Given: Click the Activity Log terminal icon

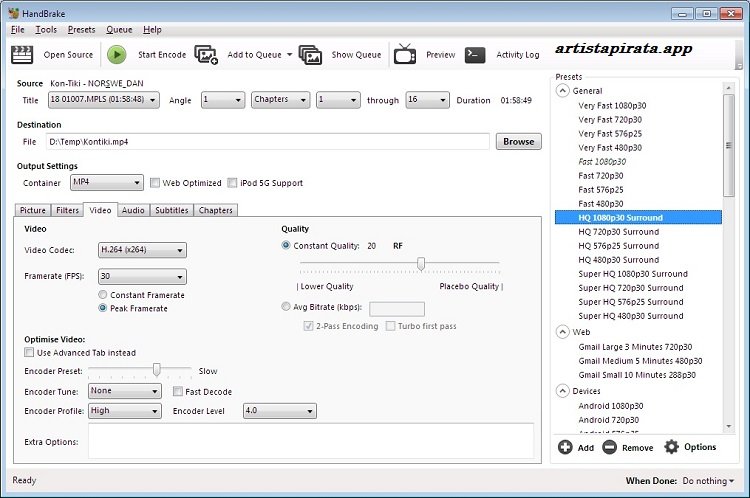Looking at the screenshot, I should click(x=475, y=55).
